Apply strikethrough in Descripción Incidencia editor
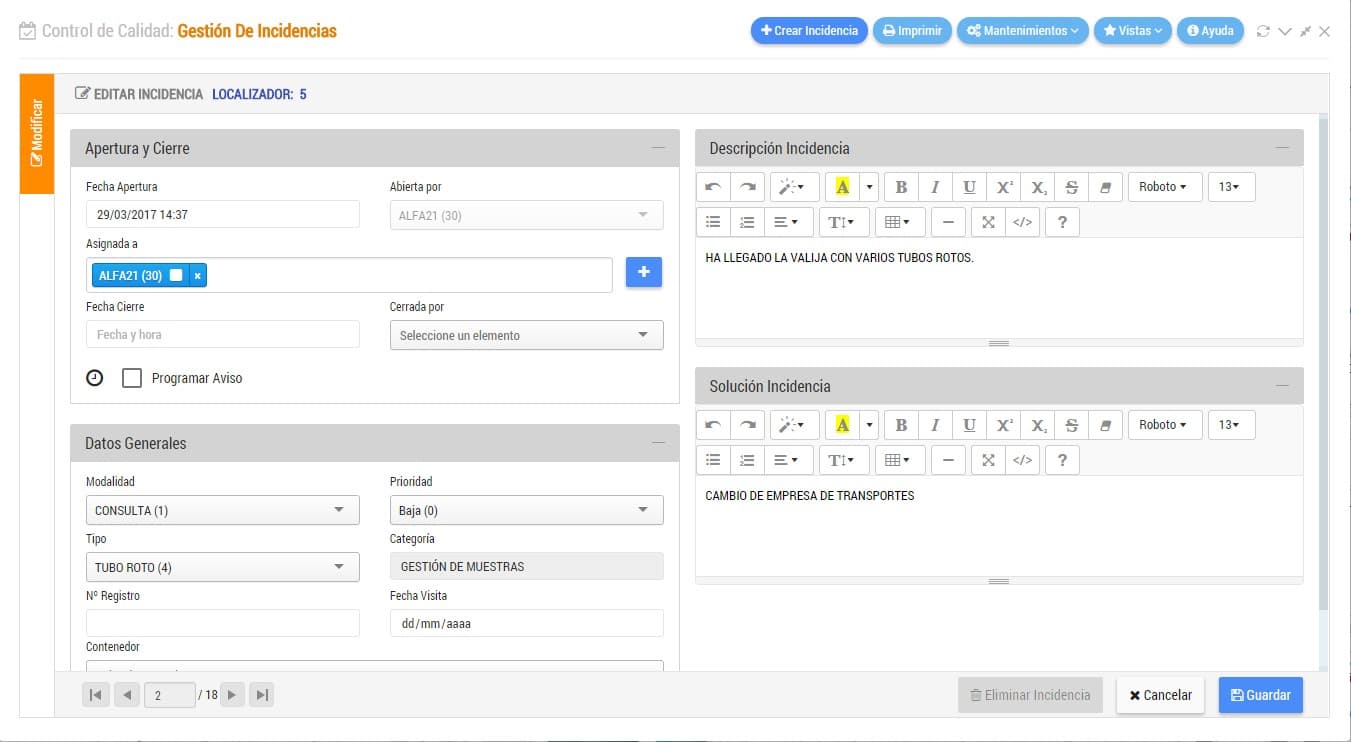 (1072, 187)
